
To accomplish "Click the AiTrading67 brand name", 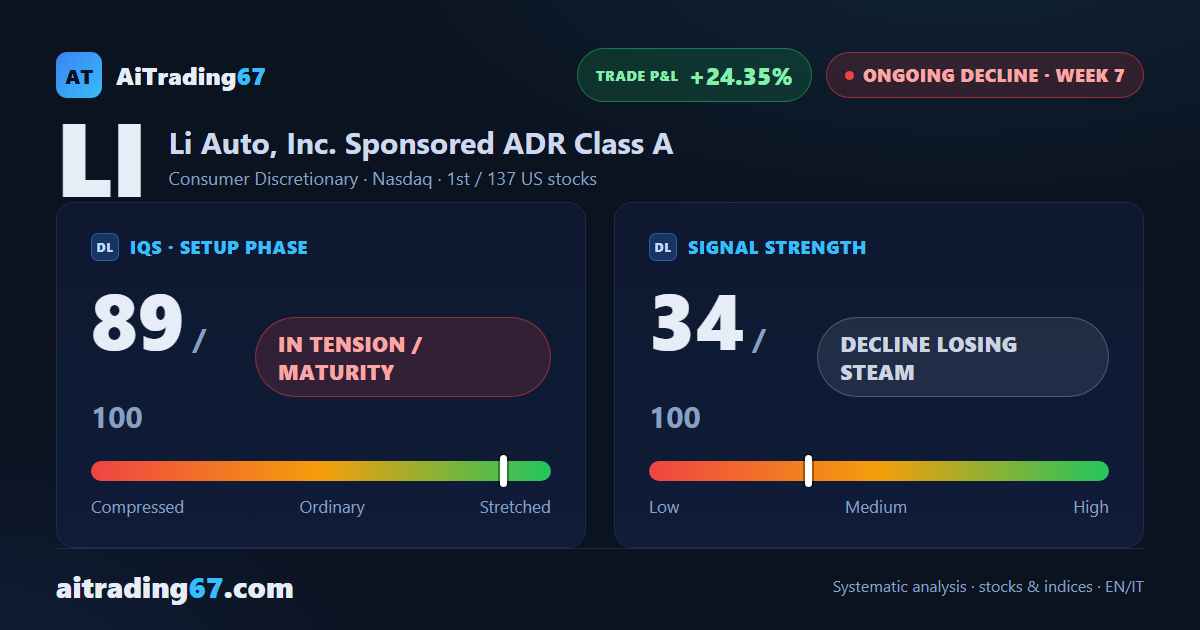I will 191,76.
